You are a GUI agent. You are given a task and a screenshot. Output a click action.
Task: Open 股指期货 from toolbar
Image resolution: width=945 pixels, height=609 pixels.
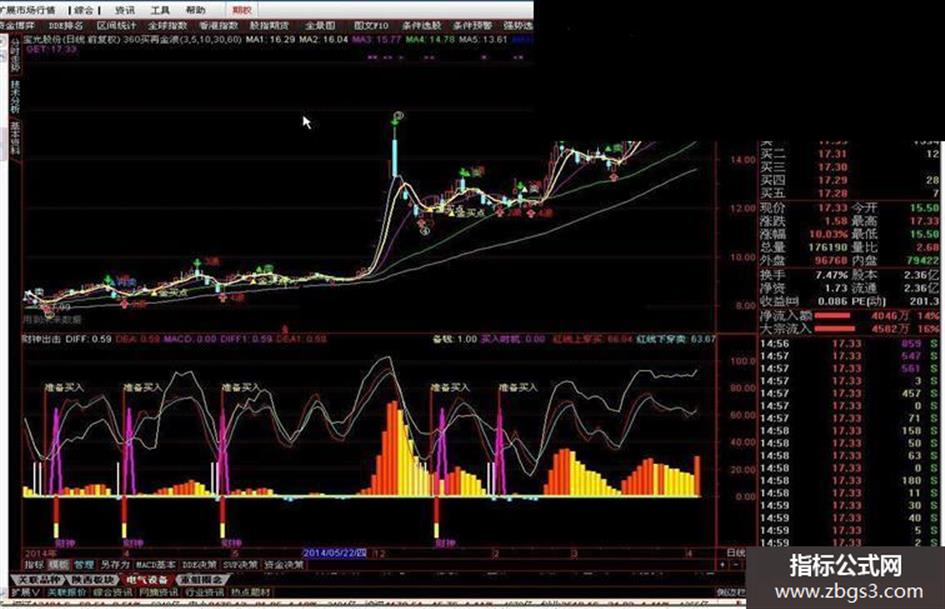tap(269, 25)
